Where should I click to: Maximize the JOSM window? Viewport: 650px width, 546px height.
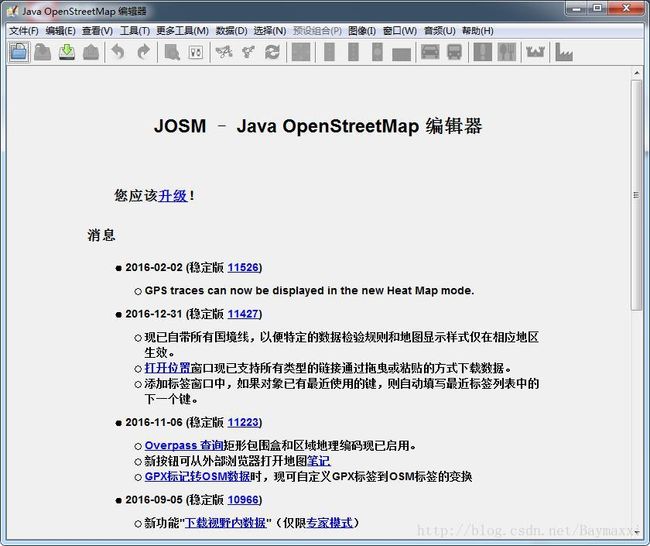tap(597, 8)
